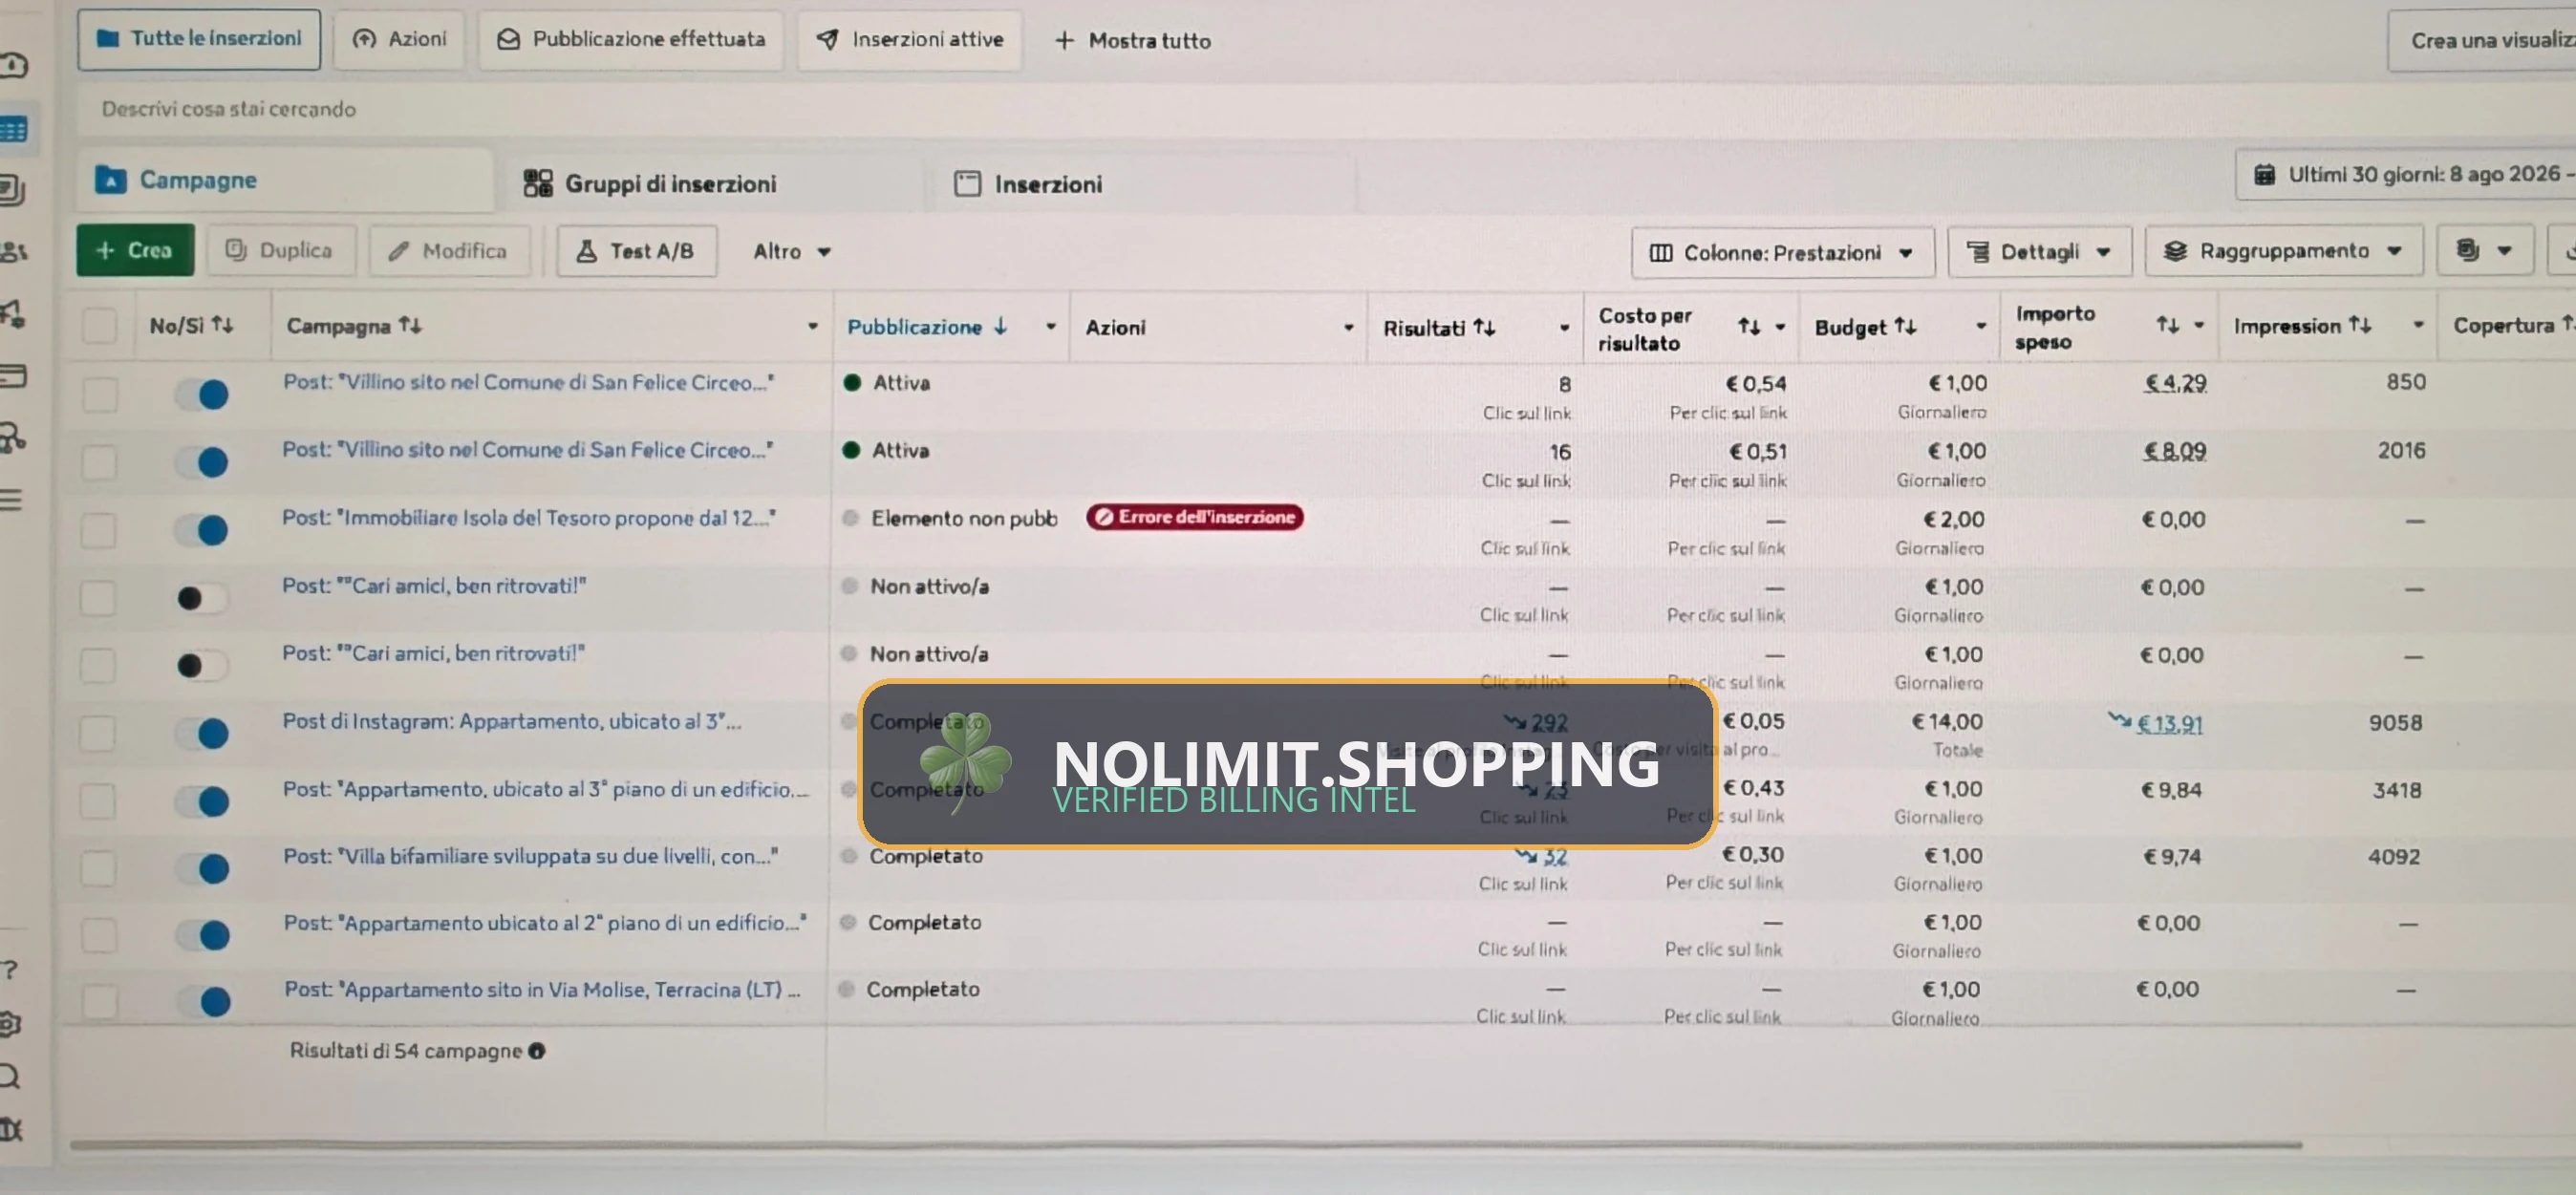Toggle the Post di Instagram Appartamento campaign
The height and width of the screenshot is (1195, 2576).
point(202,733)
